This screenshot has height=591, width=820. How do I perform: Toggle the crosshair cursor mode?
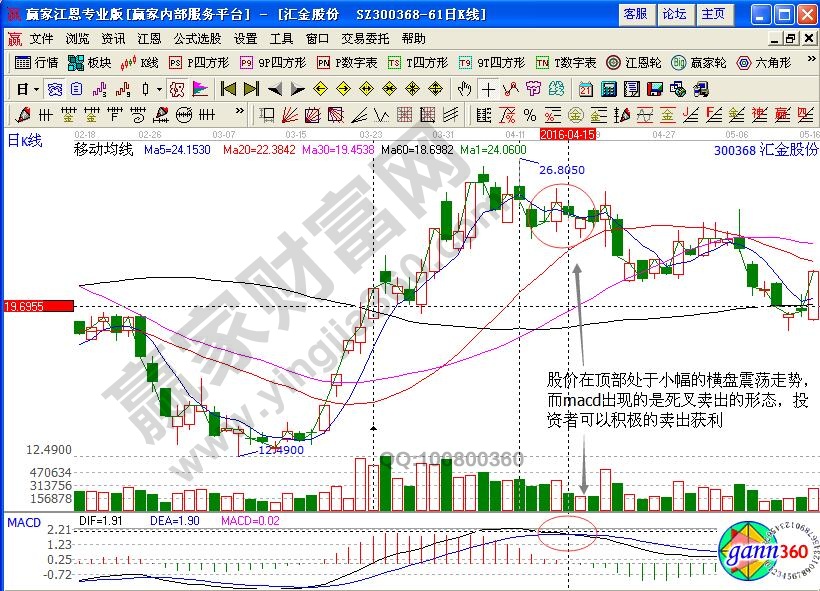point(488,88)
